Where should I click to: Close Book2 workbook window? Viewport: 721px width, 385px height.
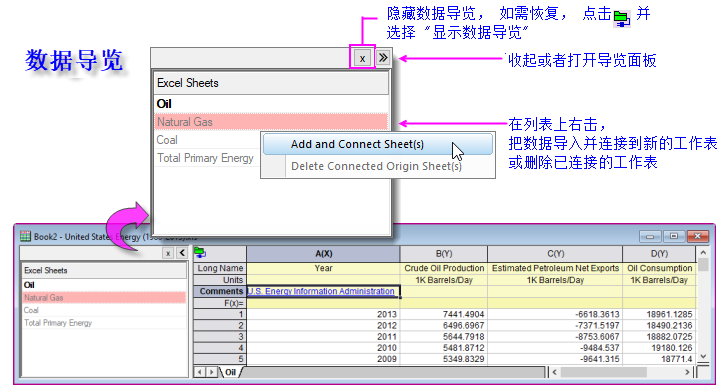pos(698,236)
